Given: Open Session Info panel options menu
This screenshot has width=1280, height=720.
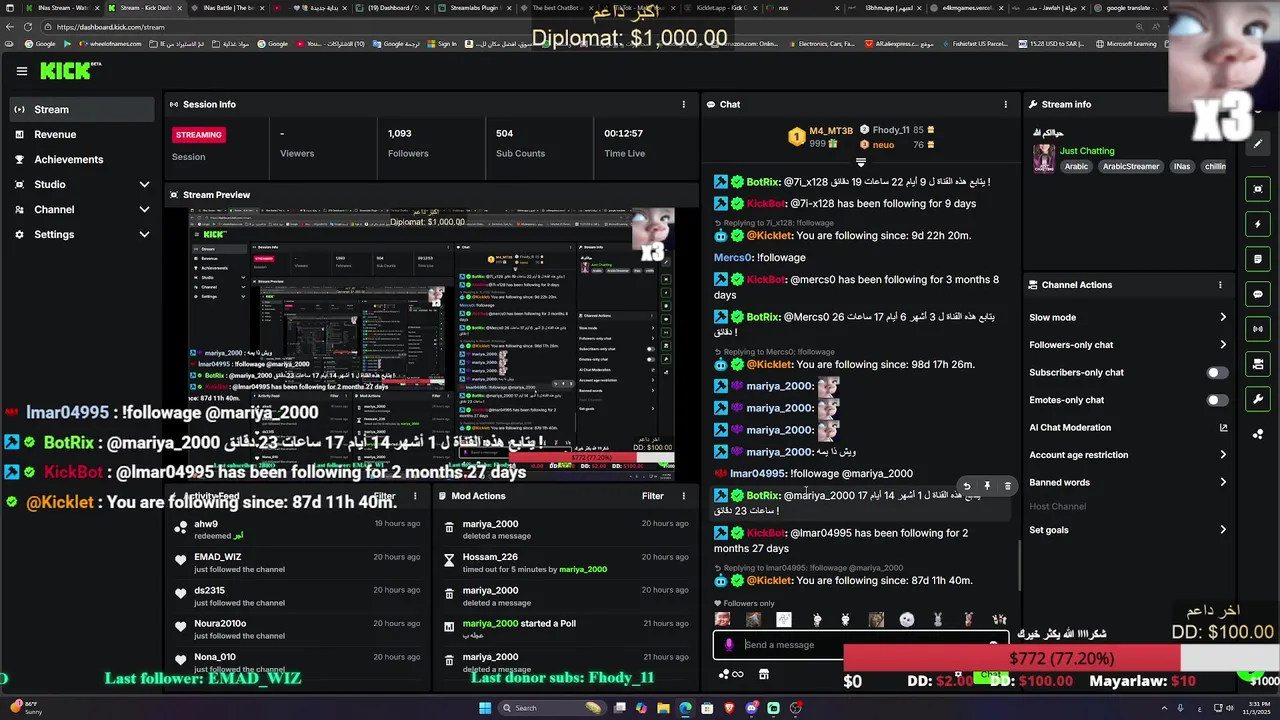Looking at the screenshot, I should [x=684, y=104].
